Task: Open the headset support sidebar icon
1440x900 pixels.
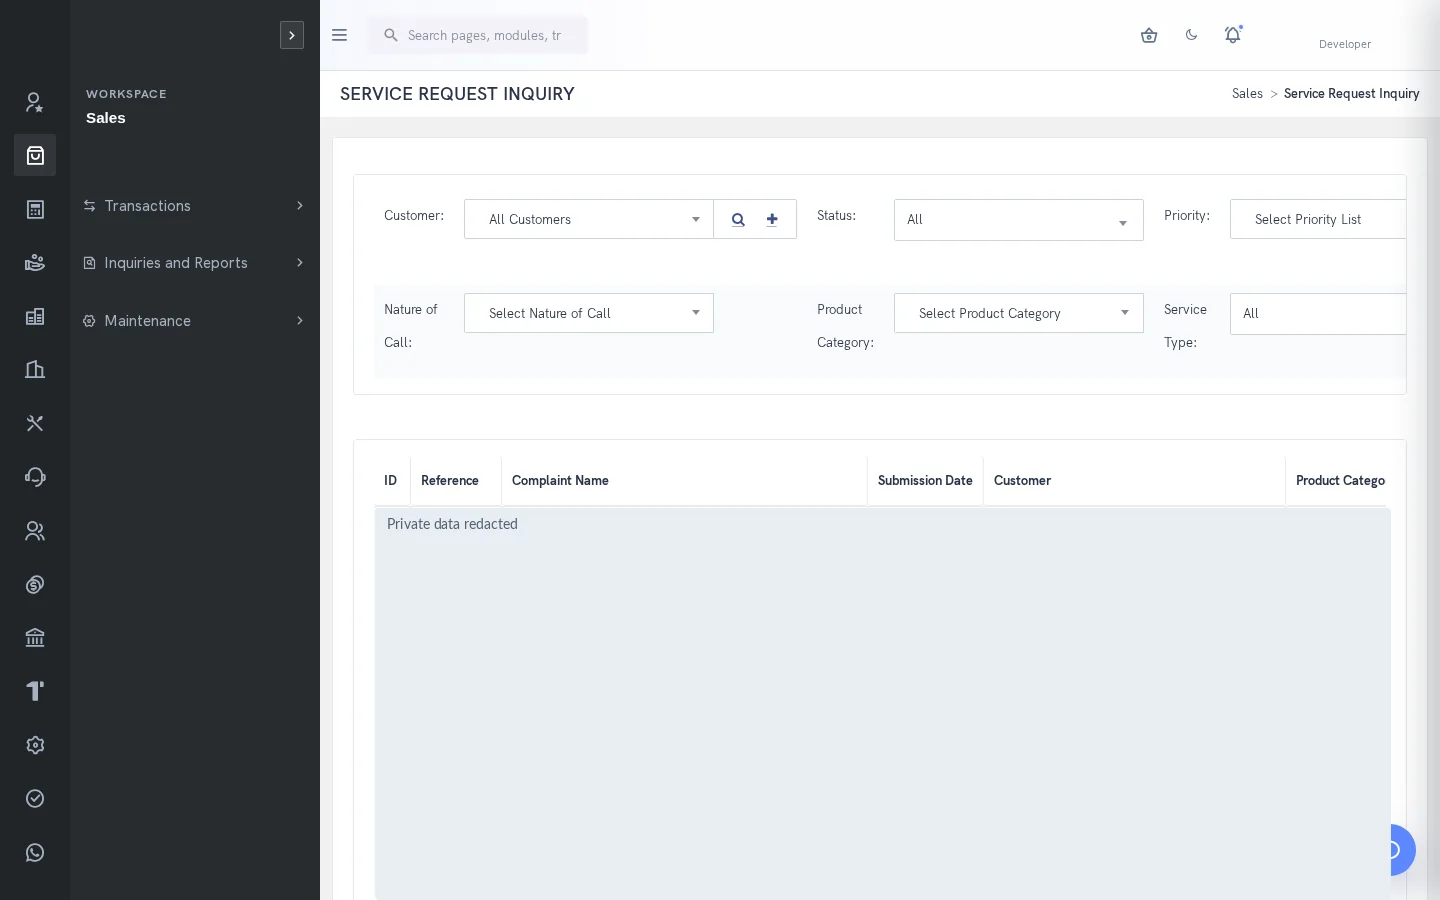Action: pos(35,477)
